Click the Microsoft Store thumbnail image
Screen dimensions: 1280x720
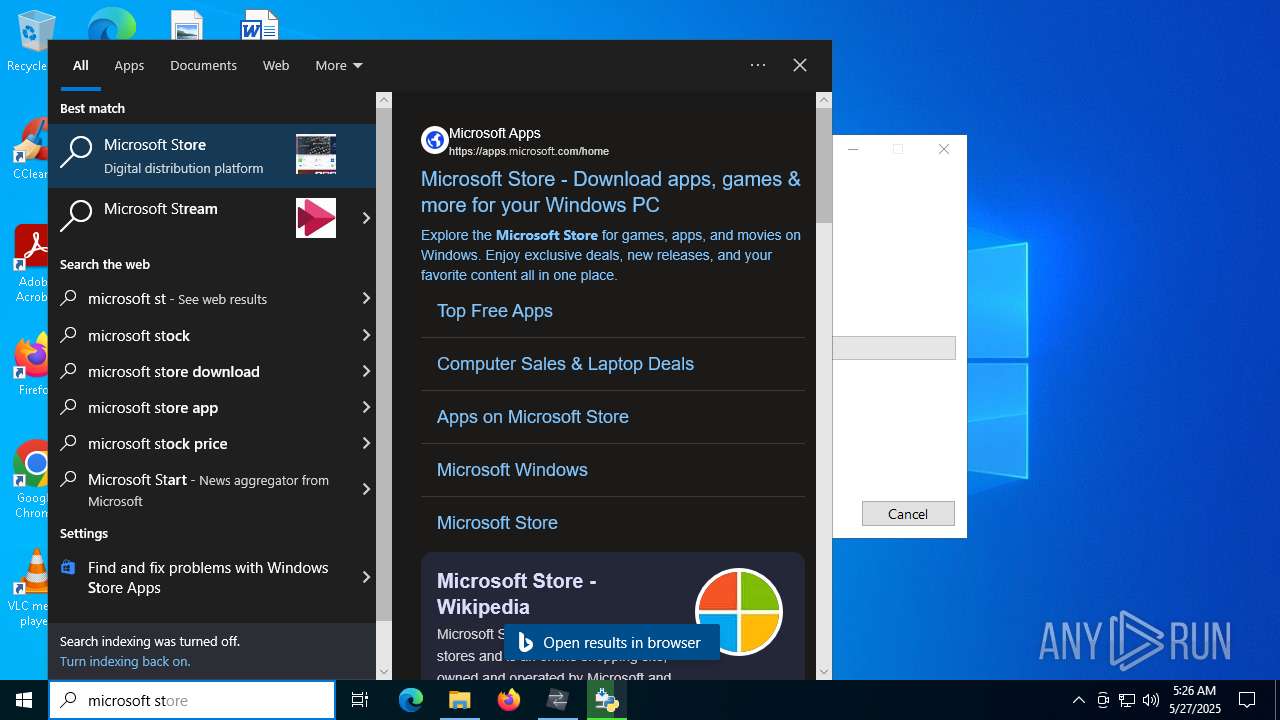(316, 155)
